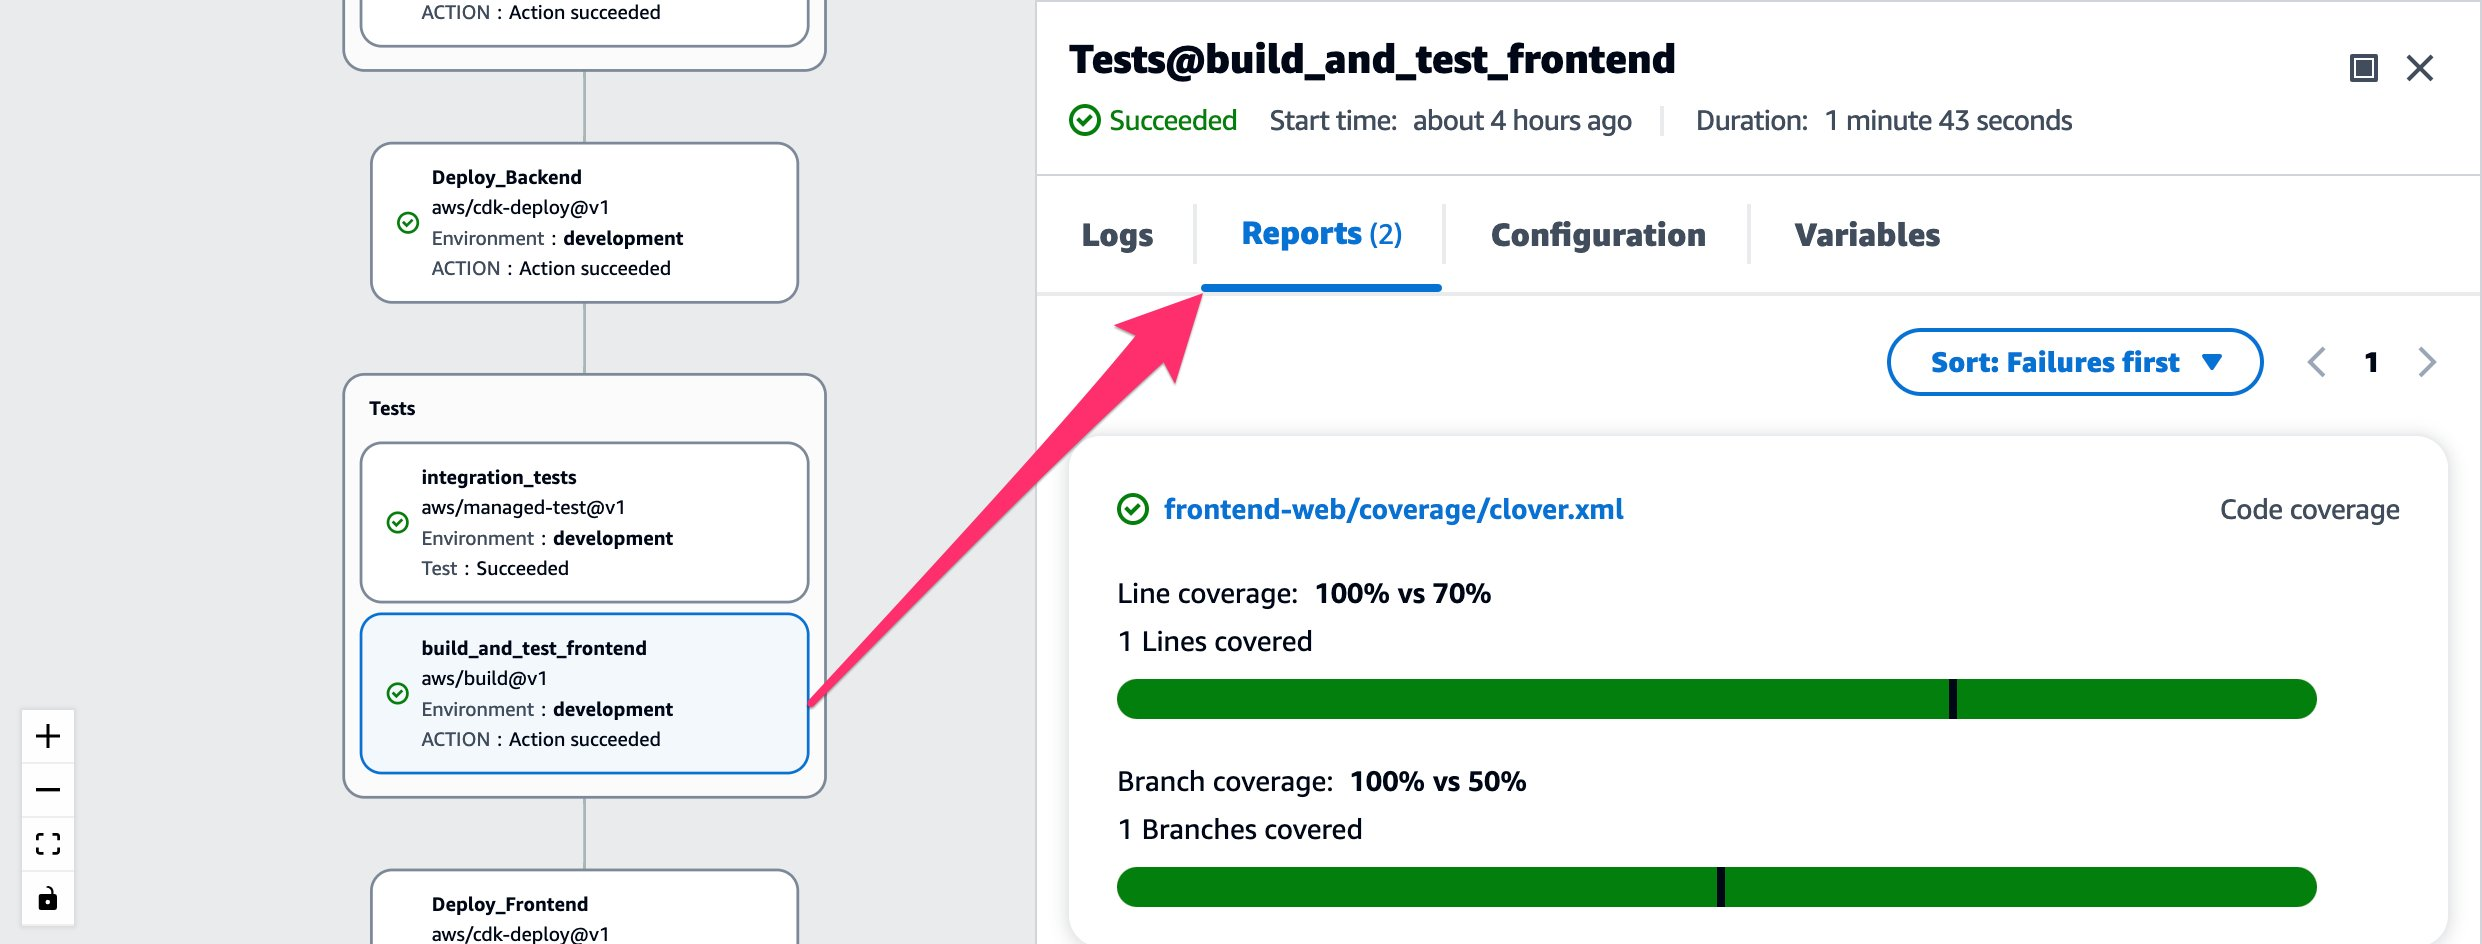Toggle the canvas lock control
Image resolution: width=2482 pixels, height=944 pixels.
coord(47,898)
